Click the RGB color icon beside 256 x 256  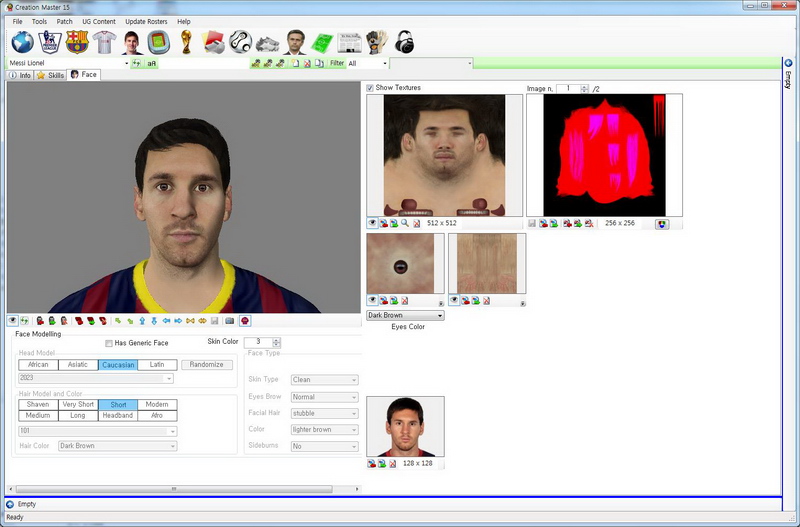[662, 224]
